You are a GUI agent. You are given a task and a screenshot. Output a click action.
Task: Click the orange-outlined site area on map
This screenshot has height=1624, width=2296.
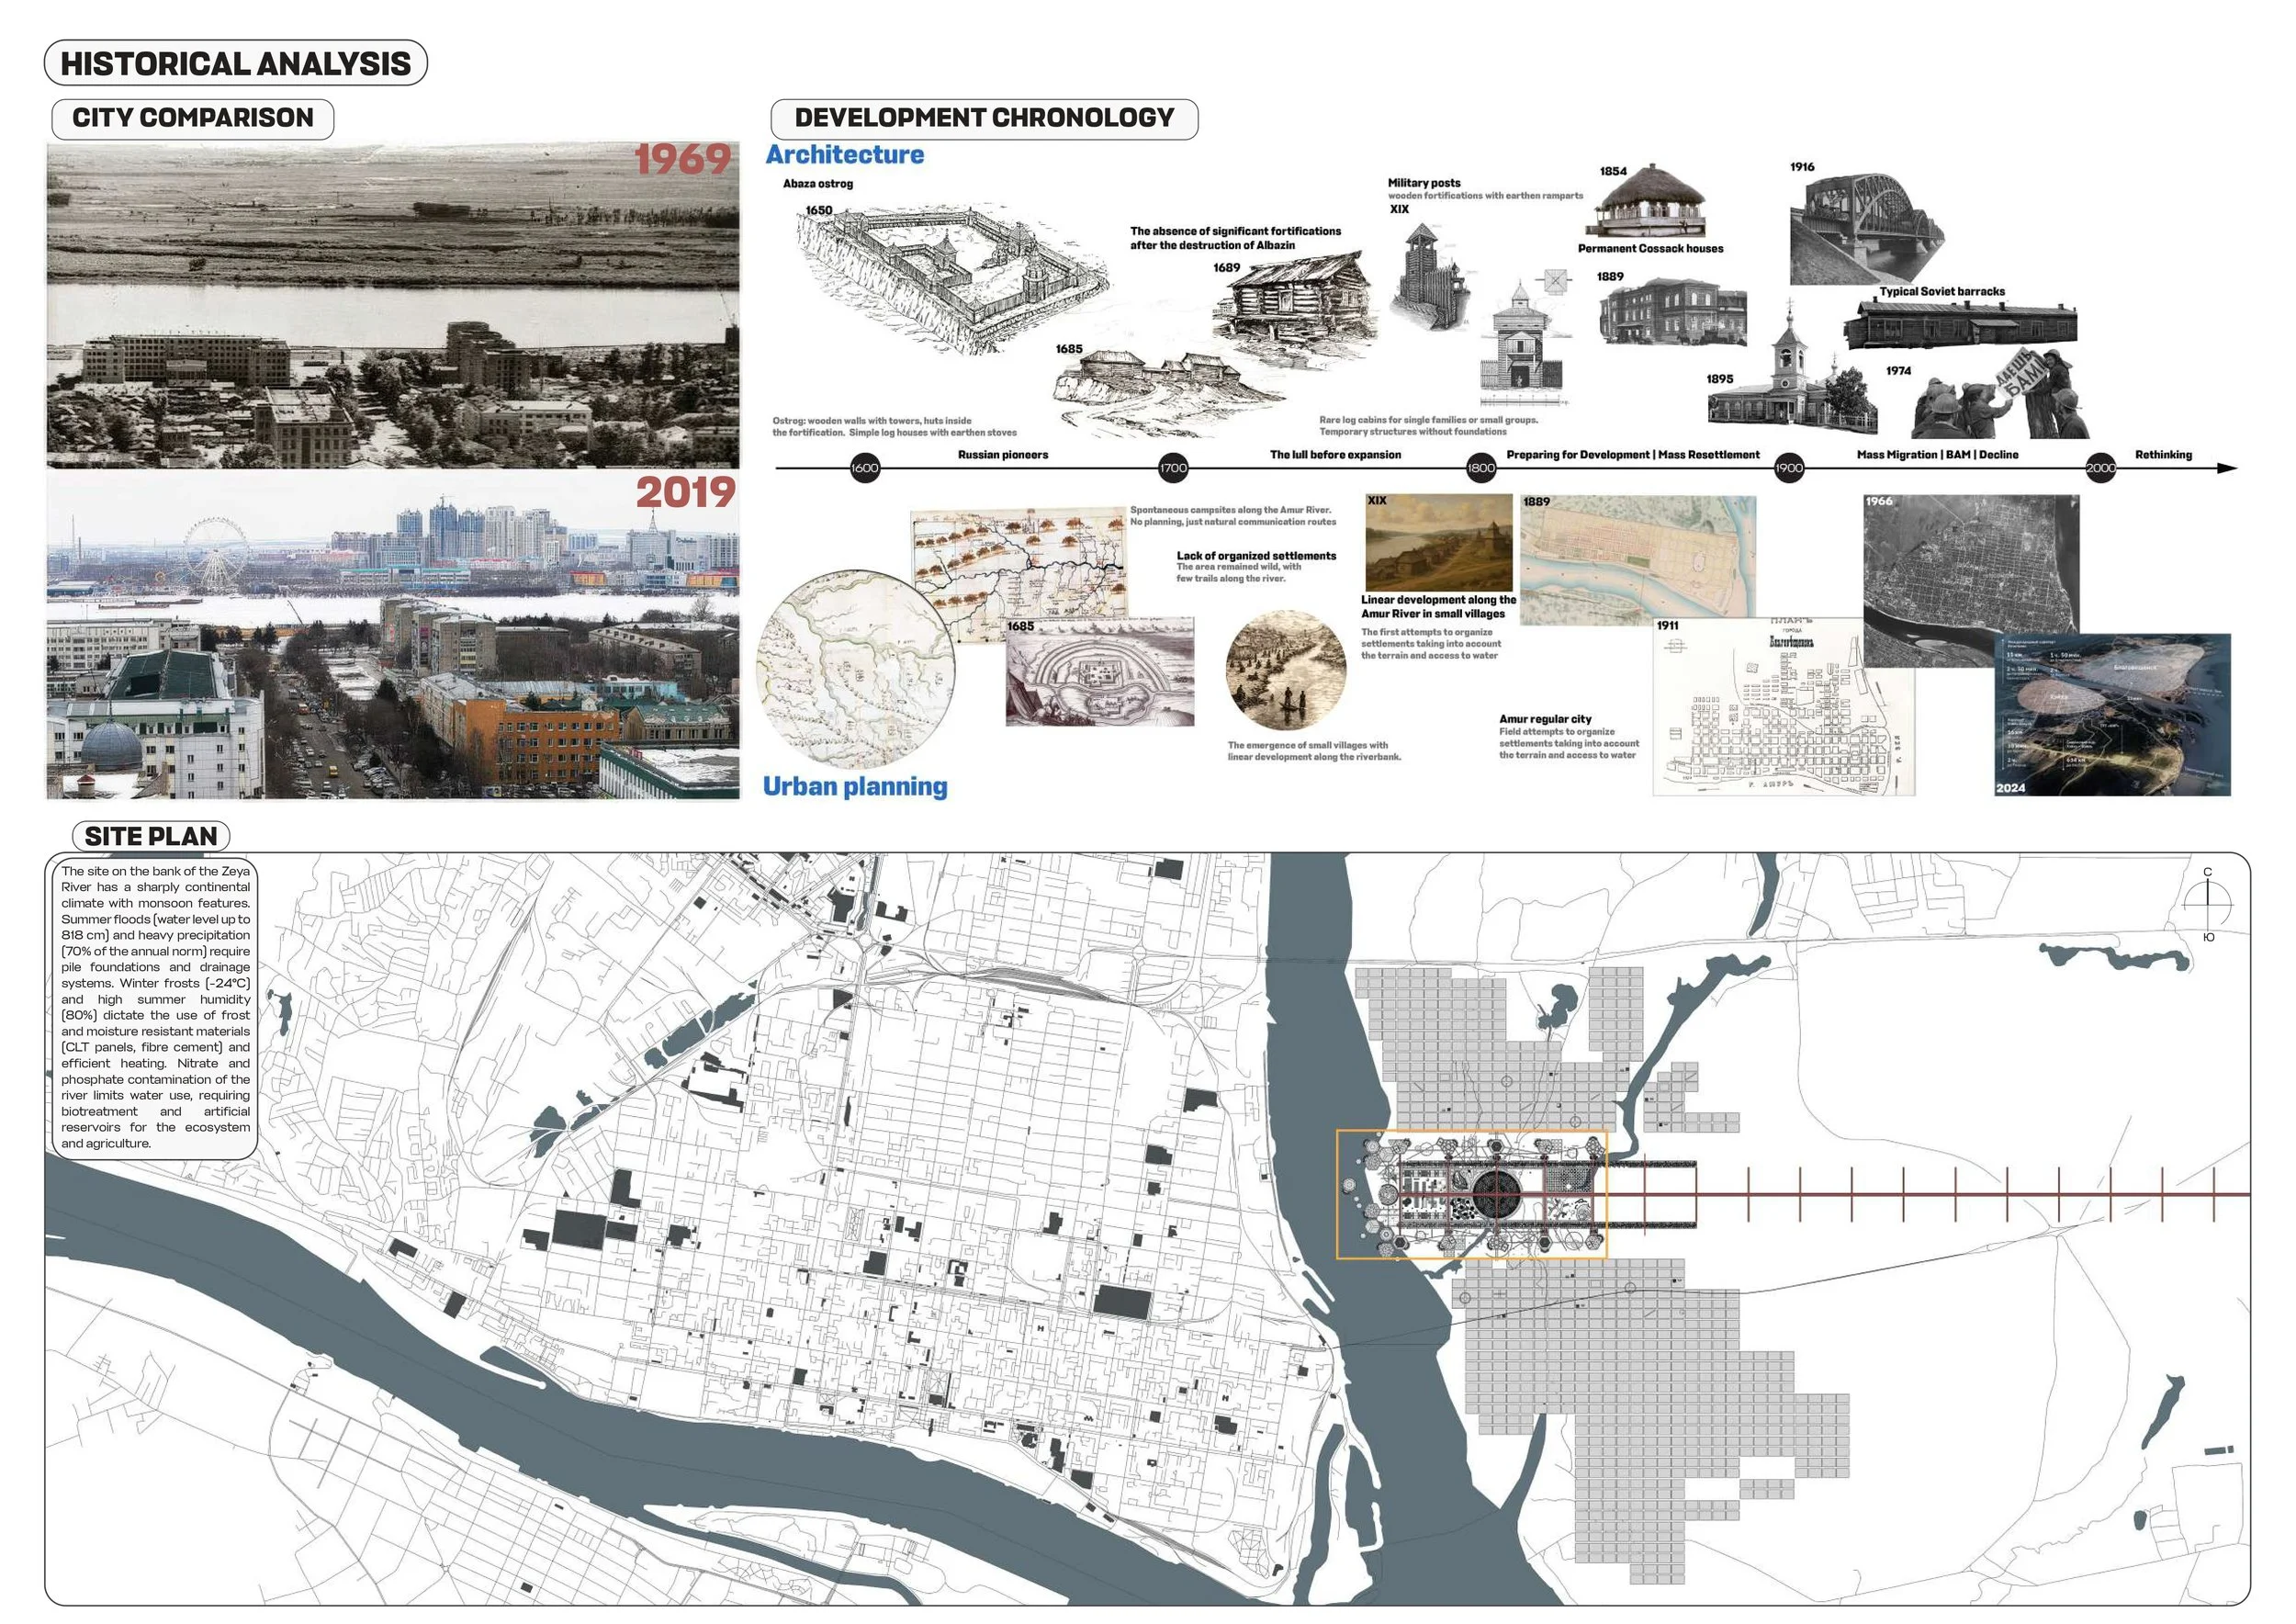pyautogui.click(x=1471, y=1194)
